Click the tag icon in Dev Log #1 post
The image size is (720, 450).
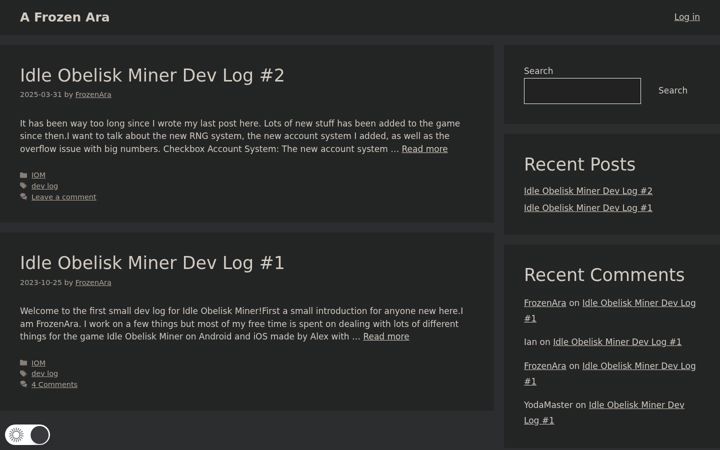point(23,373)
